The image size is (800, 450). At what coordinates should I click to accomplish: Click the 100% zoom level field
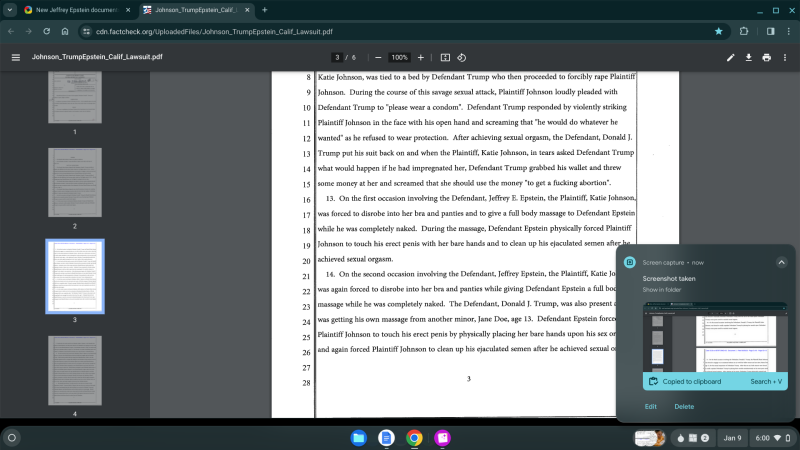click(x=399, y=58)
